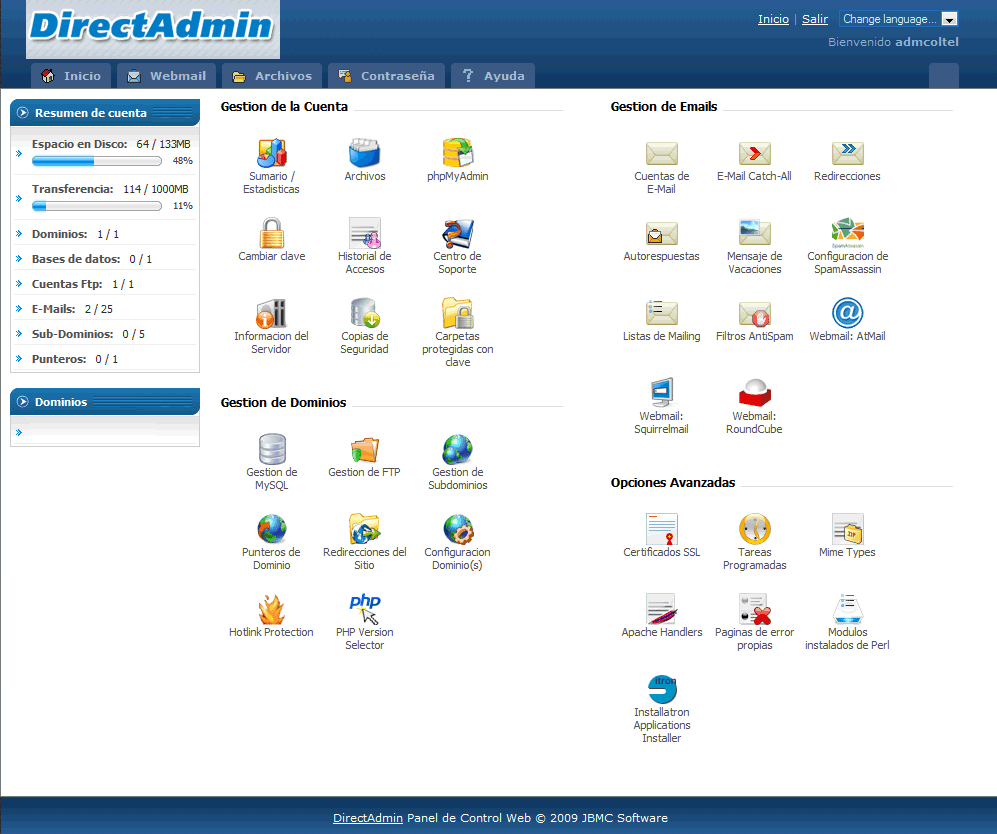The width and height of the screenshot is (997, 834).
Task: Switch to the Inicio tab
Action: [x=71, y=76]
